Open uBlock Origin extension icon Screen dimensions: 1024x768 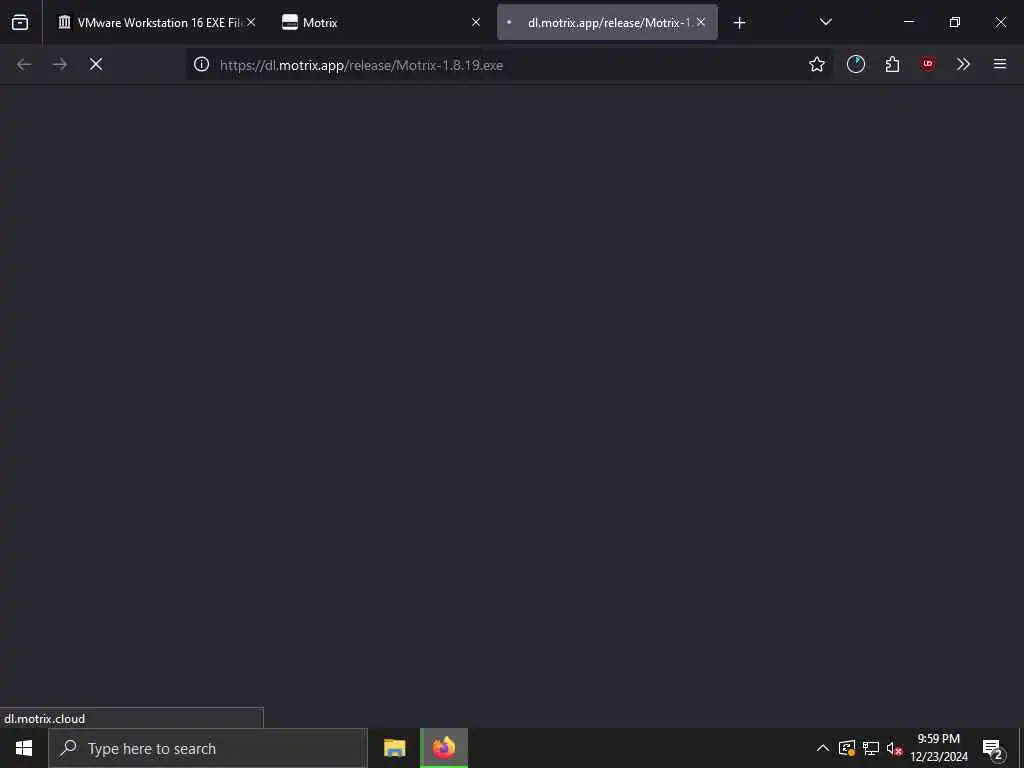pos(928,64)
